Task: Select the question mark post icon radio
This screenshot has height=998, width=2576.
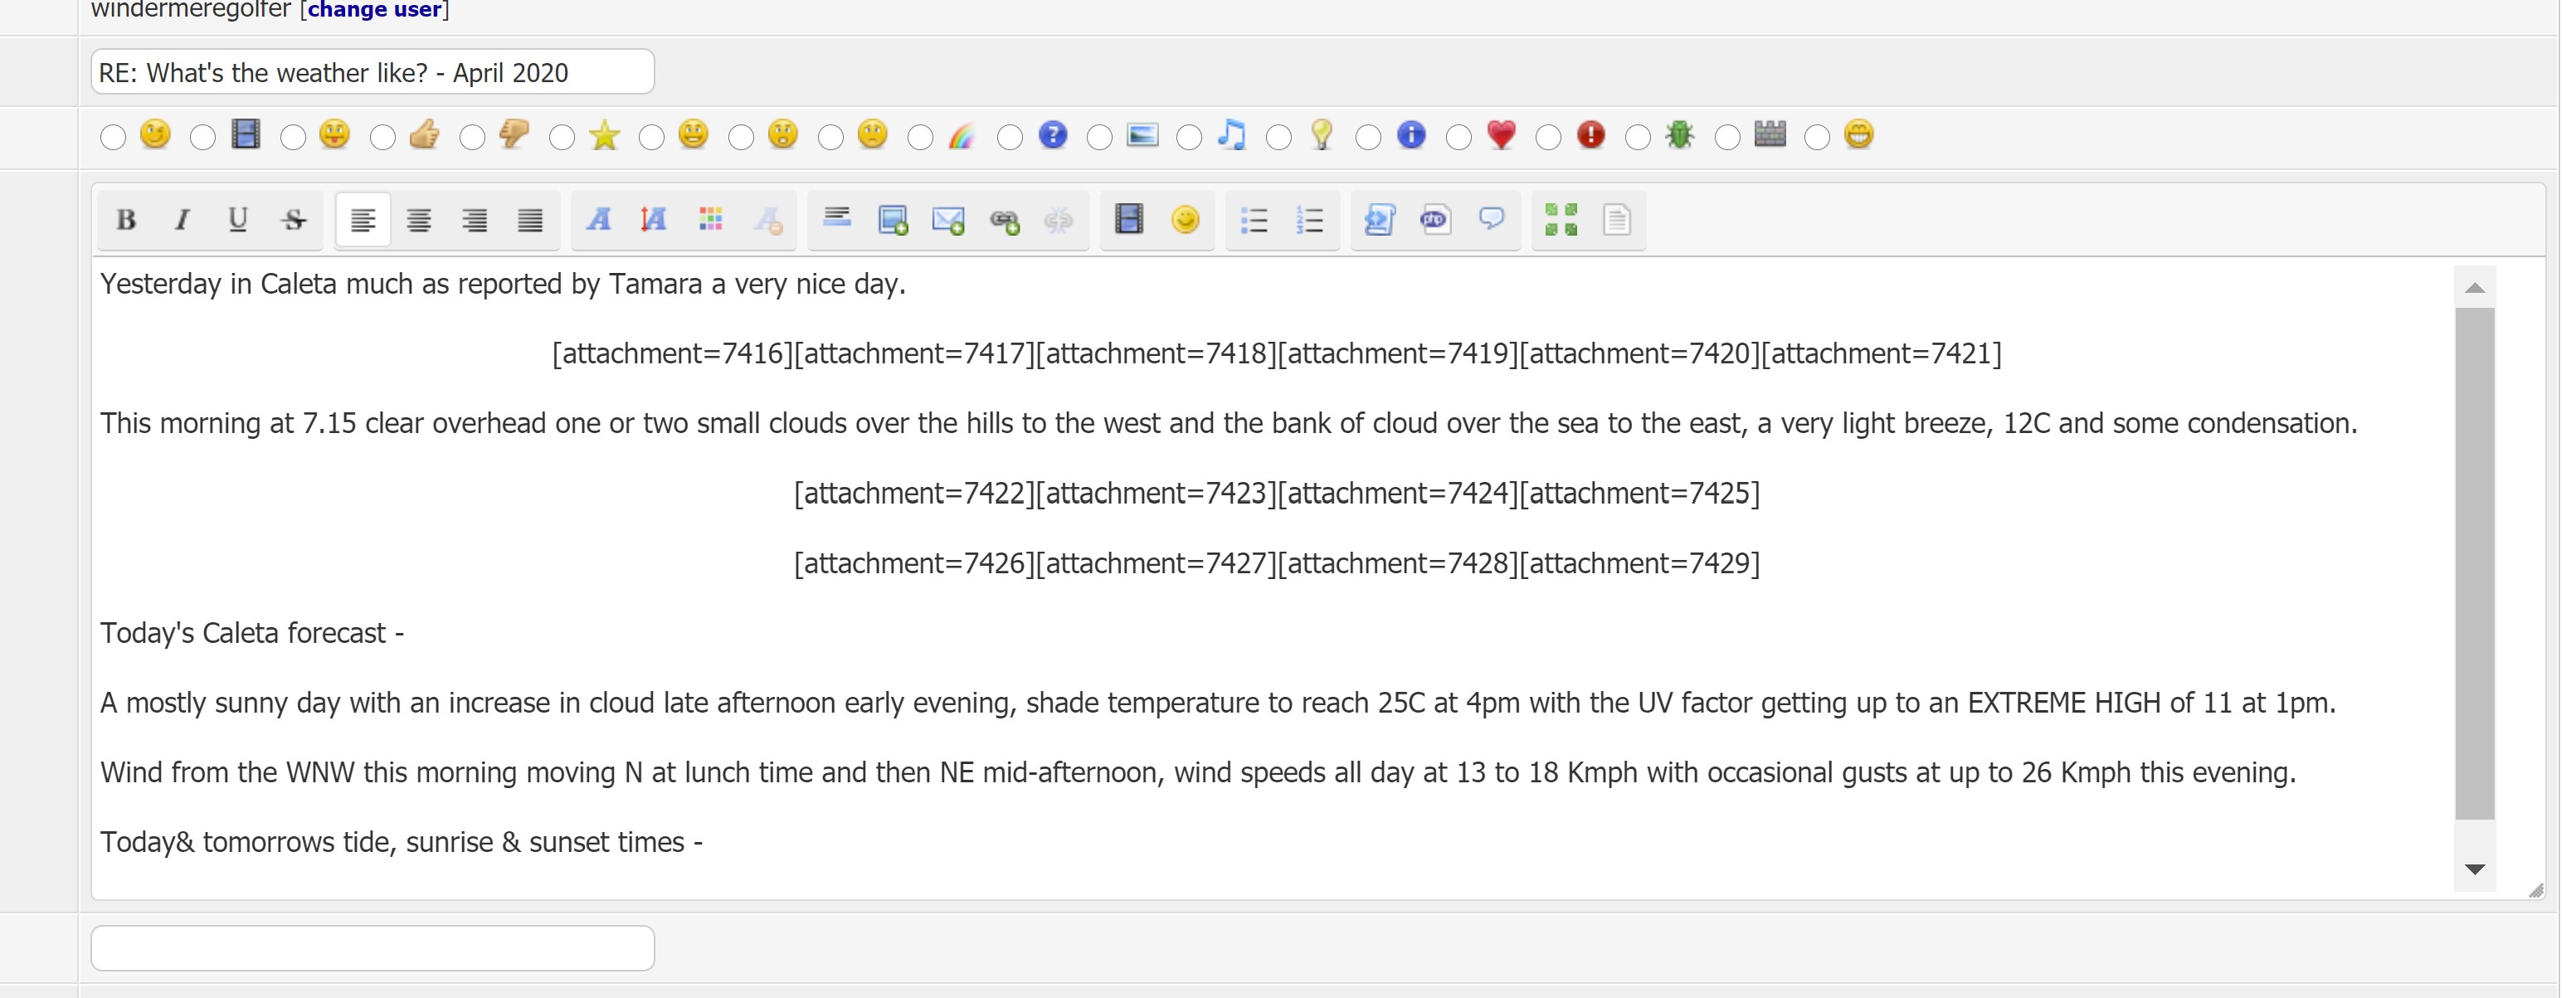Action: [1010, 137]
